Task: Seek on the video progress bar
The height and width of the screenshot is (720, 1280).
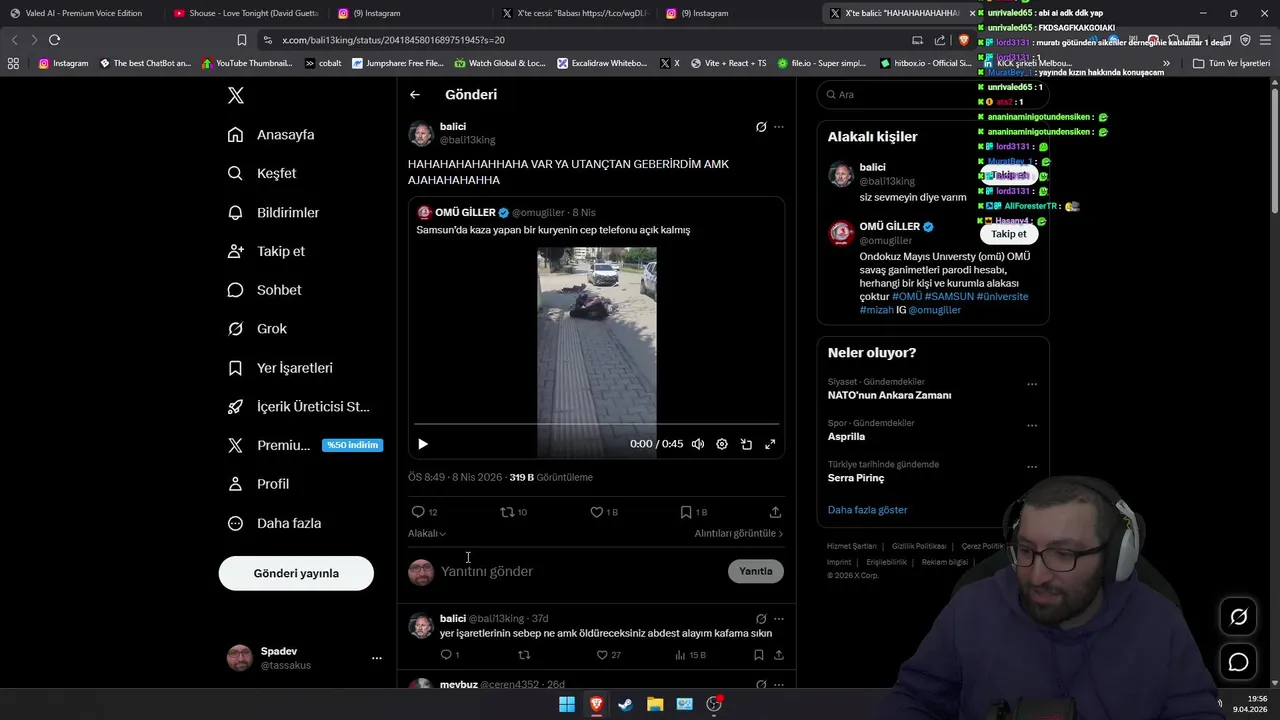Action: (x=596, y=424)
